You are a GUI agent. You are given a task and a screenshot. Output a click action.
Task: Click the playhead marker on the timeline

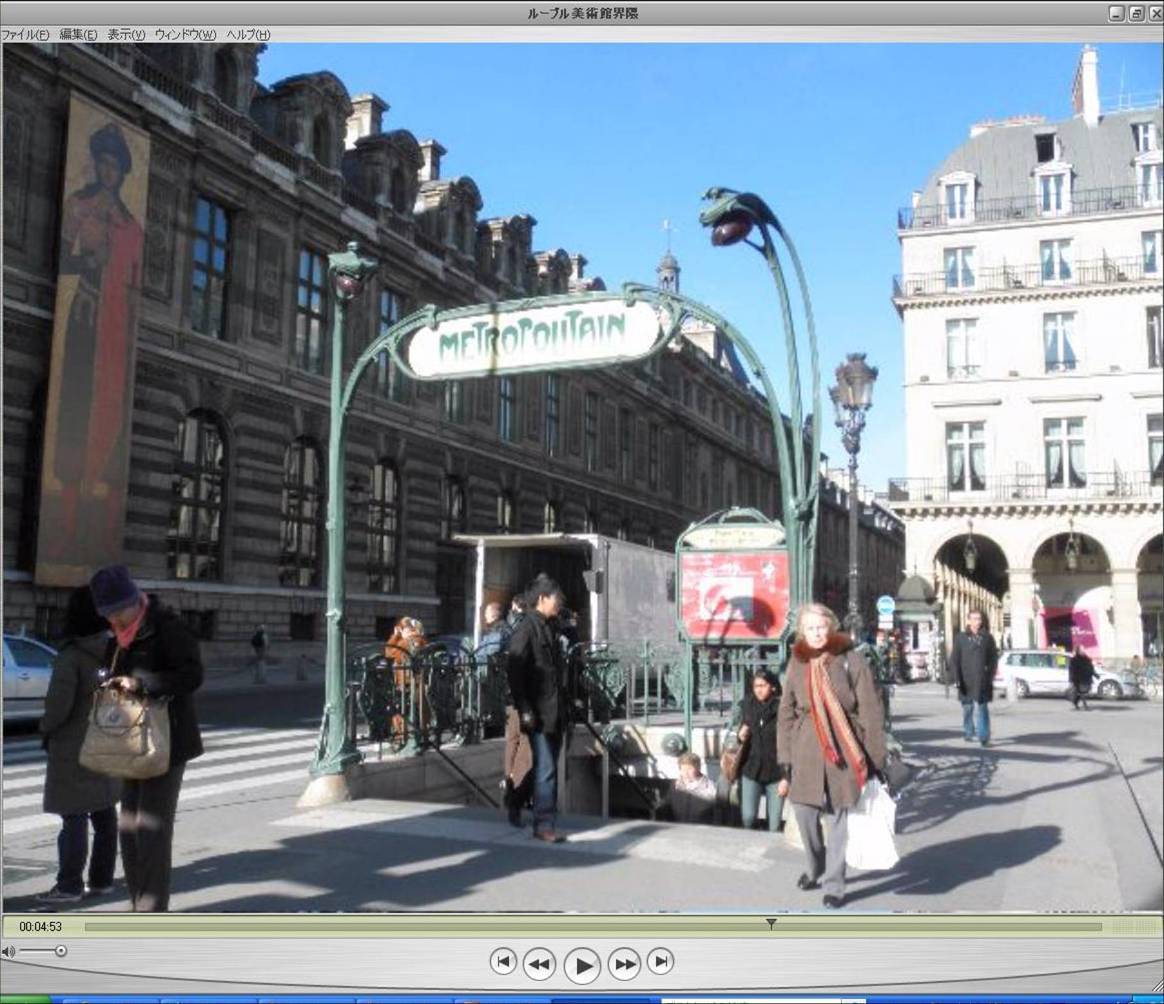point(771,924)
